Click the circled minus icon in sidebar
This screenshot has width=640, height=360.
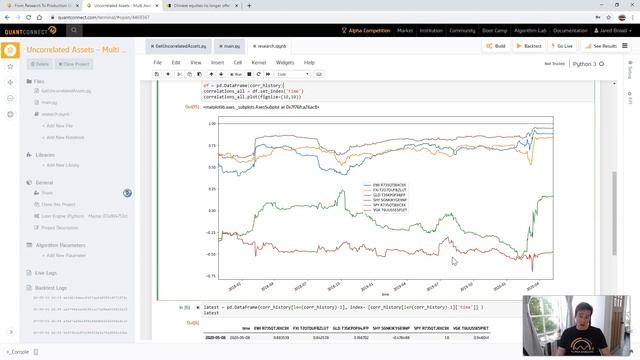11,98
